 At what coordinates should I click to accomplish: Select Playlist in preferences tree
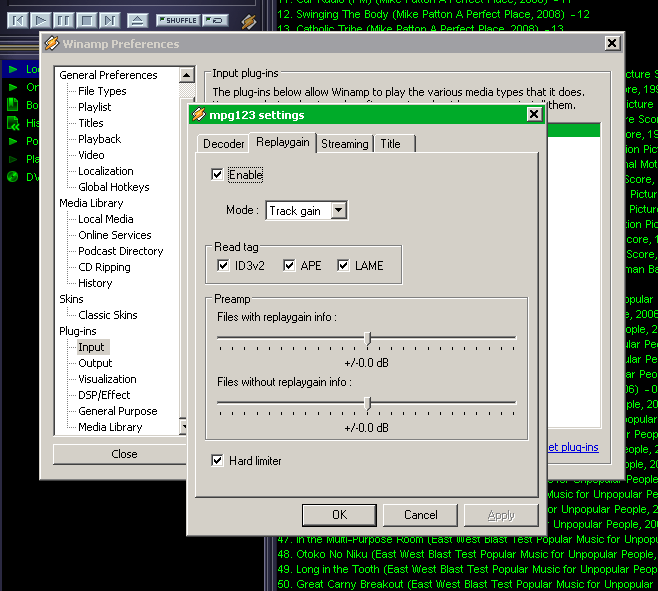[94, 107]
